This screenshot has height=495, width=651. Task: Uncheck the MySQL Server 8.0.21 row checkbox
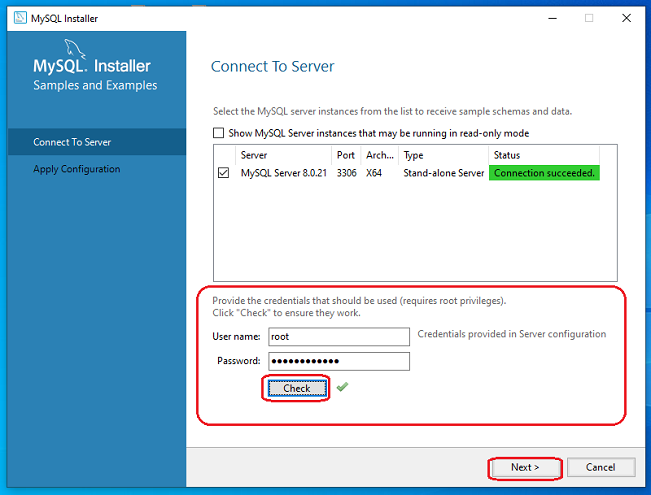[223, 172]
